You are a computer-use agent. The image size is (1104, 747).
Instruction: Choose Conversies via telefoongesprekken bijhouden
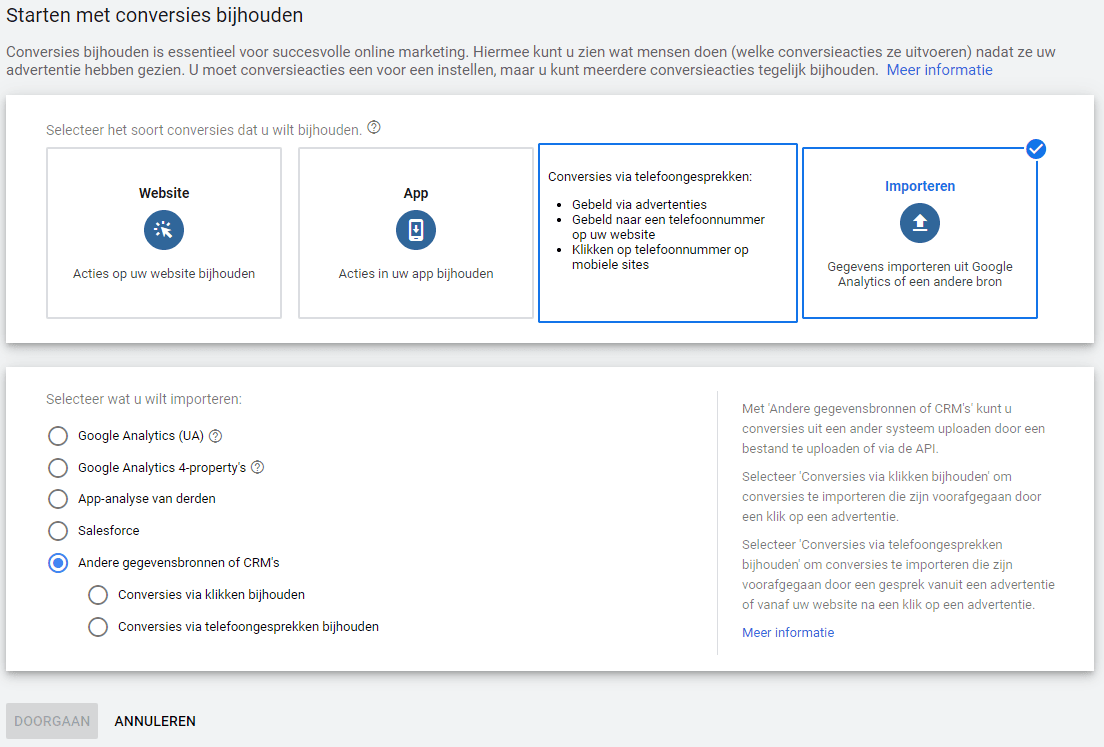click(x=98, y=627)
